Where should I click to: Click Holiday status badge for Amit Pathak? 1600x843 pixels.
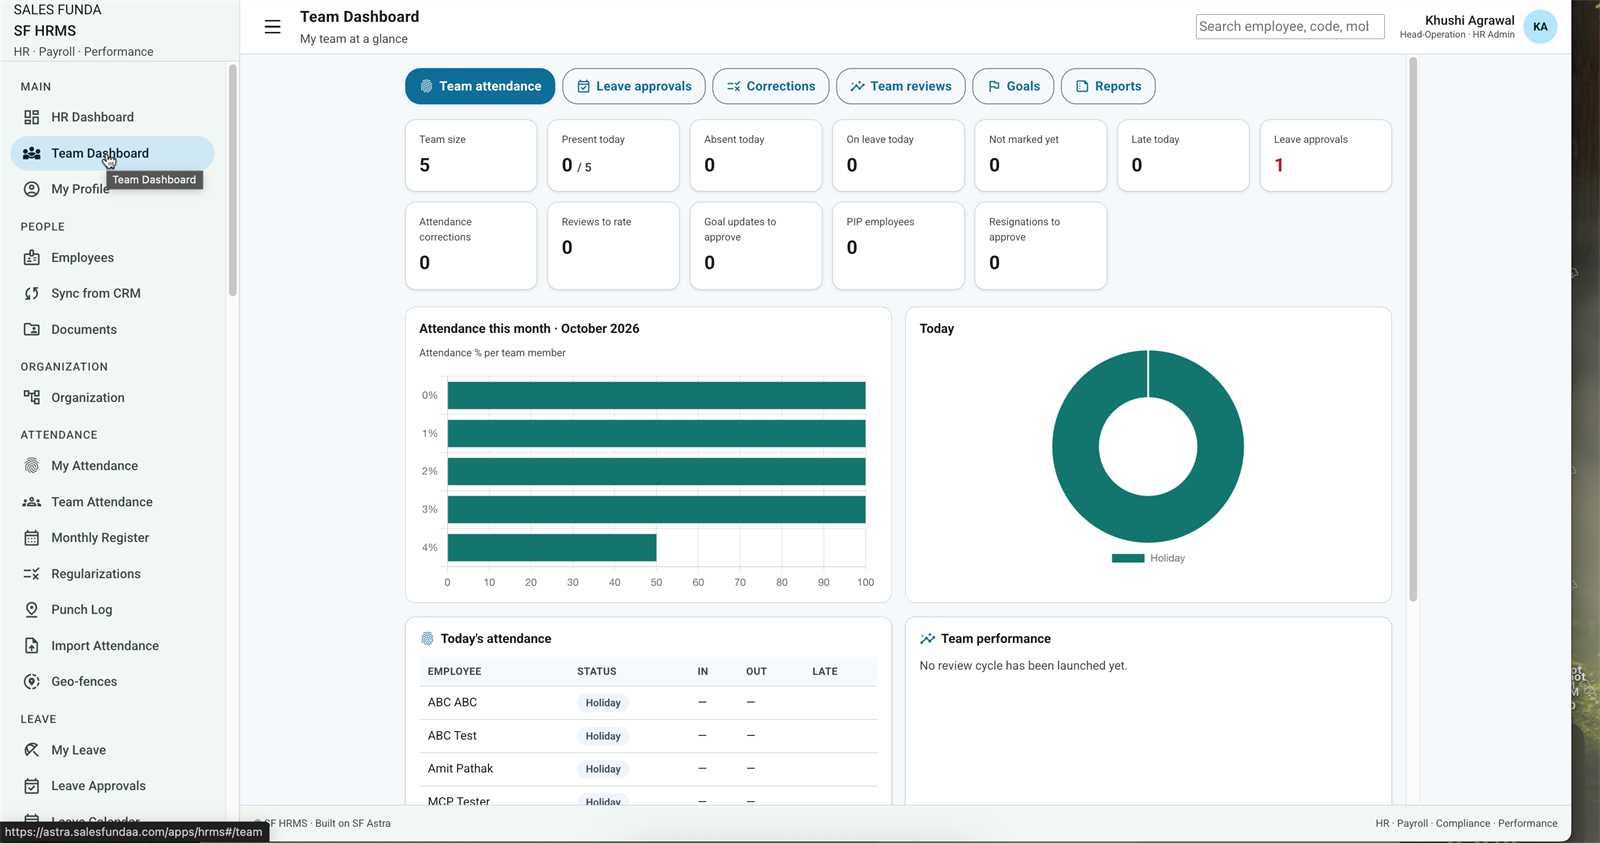603,769
